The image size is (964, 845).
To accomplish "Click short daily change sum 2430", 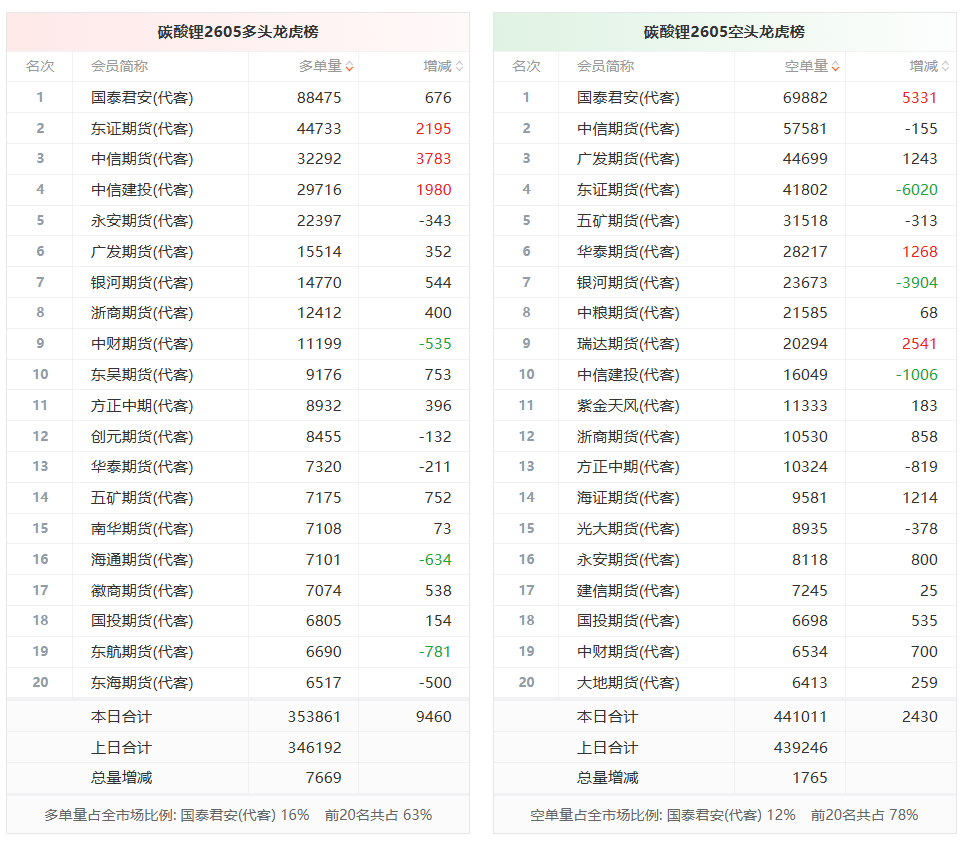I will (920, 717).
